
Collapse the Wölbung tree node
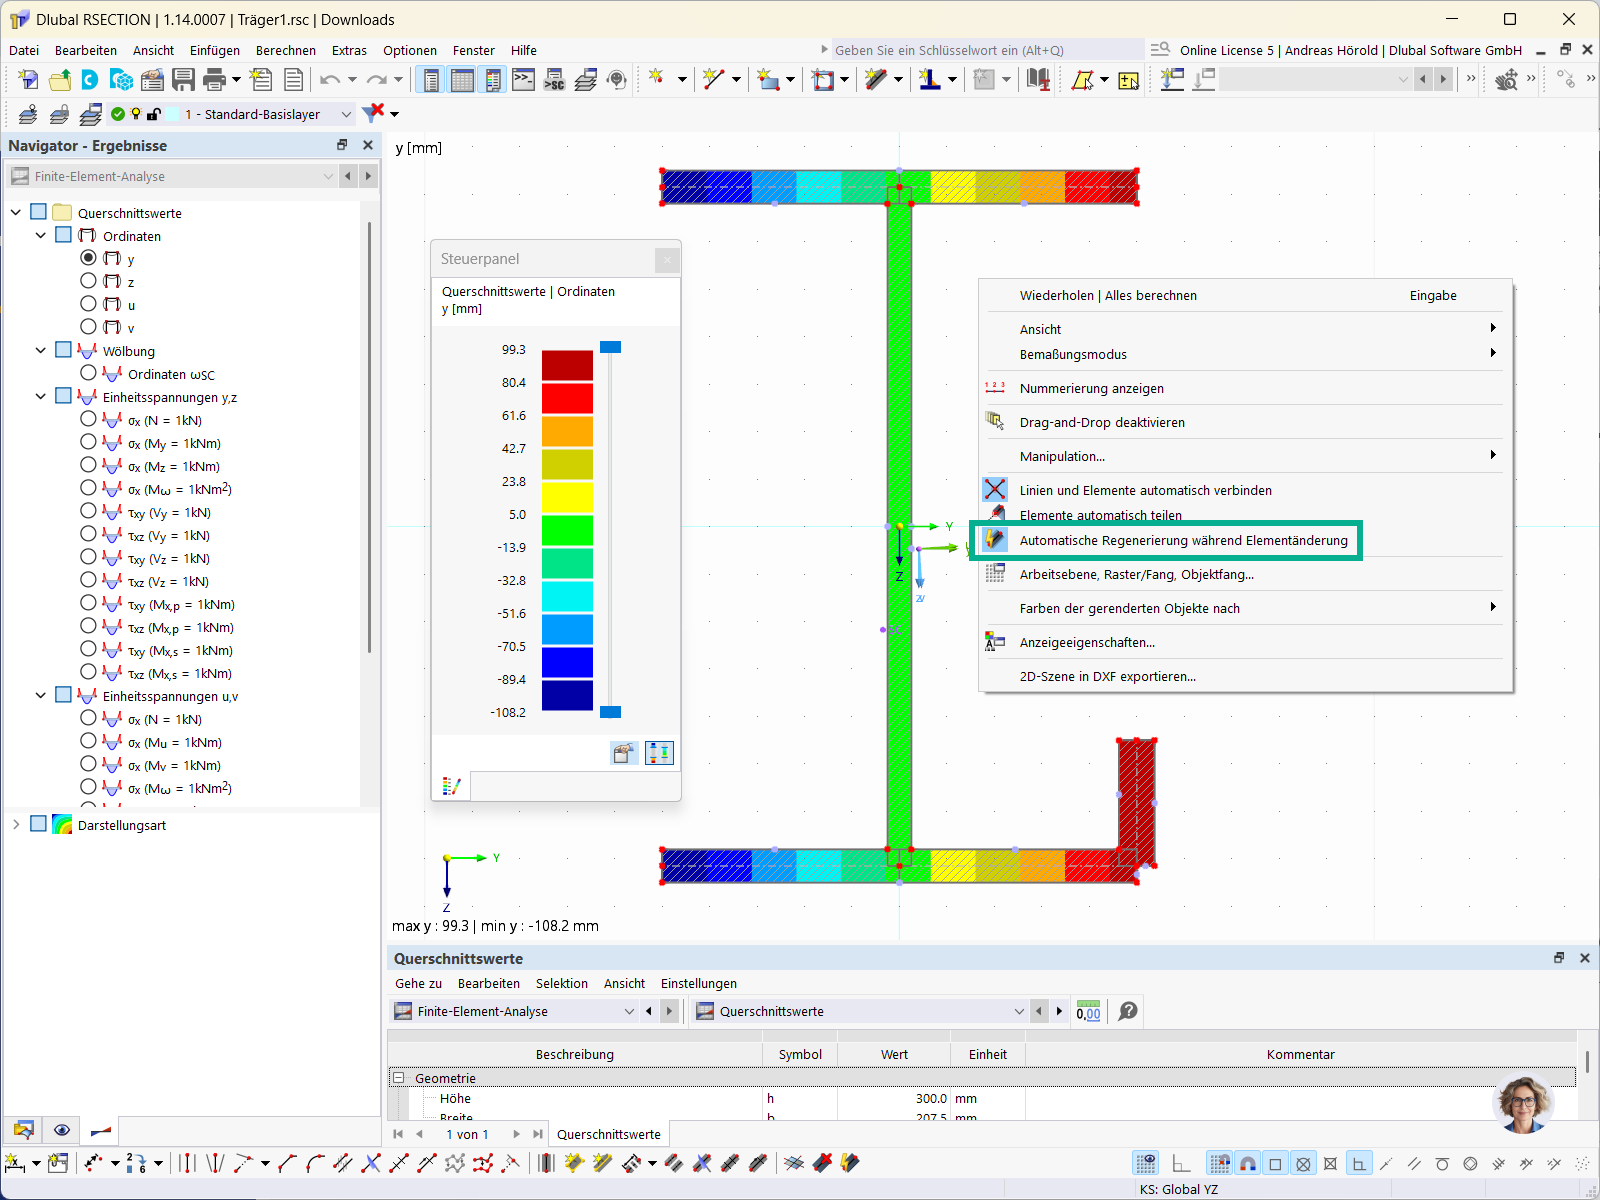pos(41,351)
